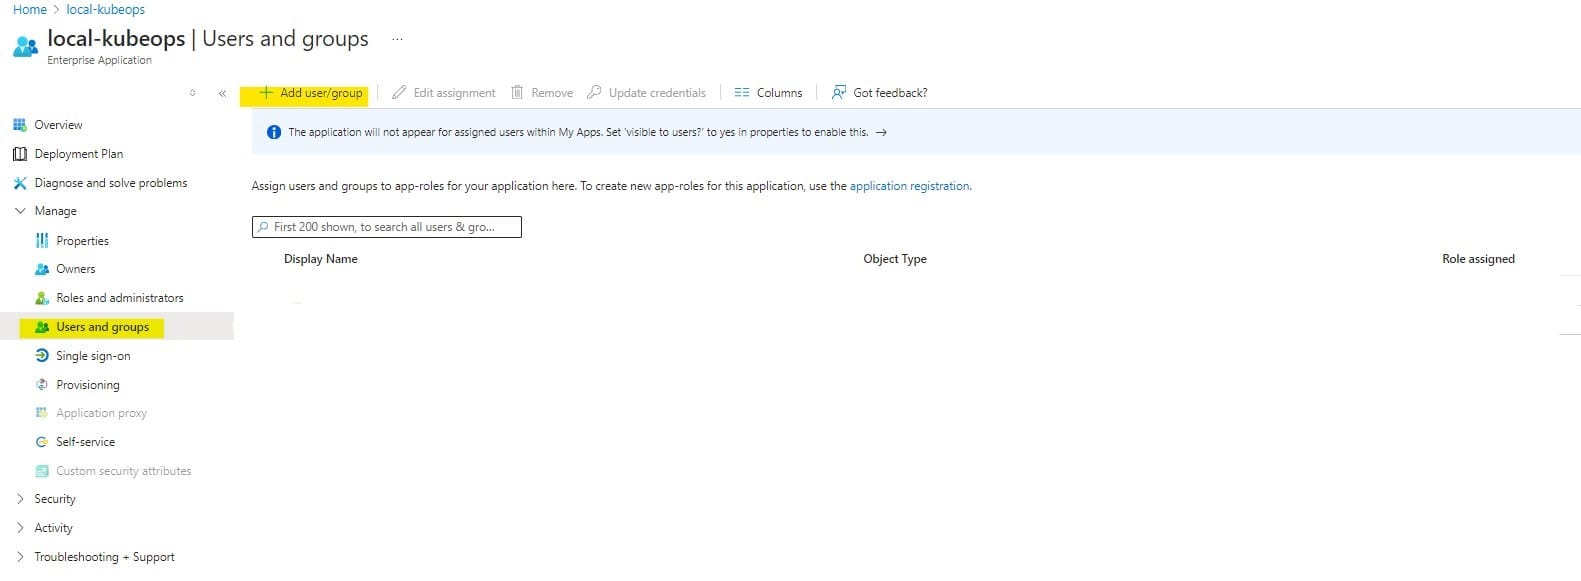Click the Columns button label
Viewport: 1581px width, 581px height.
pyautogui.click(x=779, y=93)
